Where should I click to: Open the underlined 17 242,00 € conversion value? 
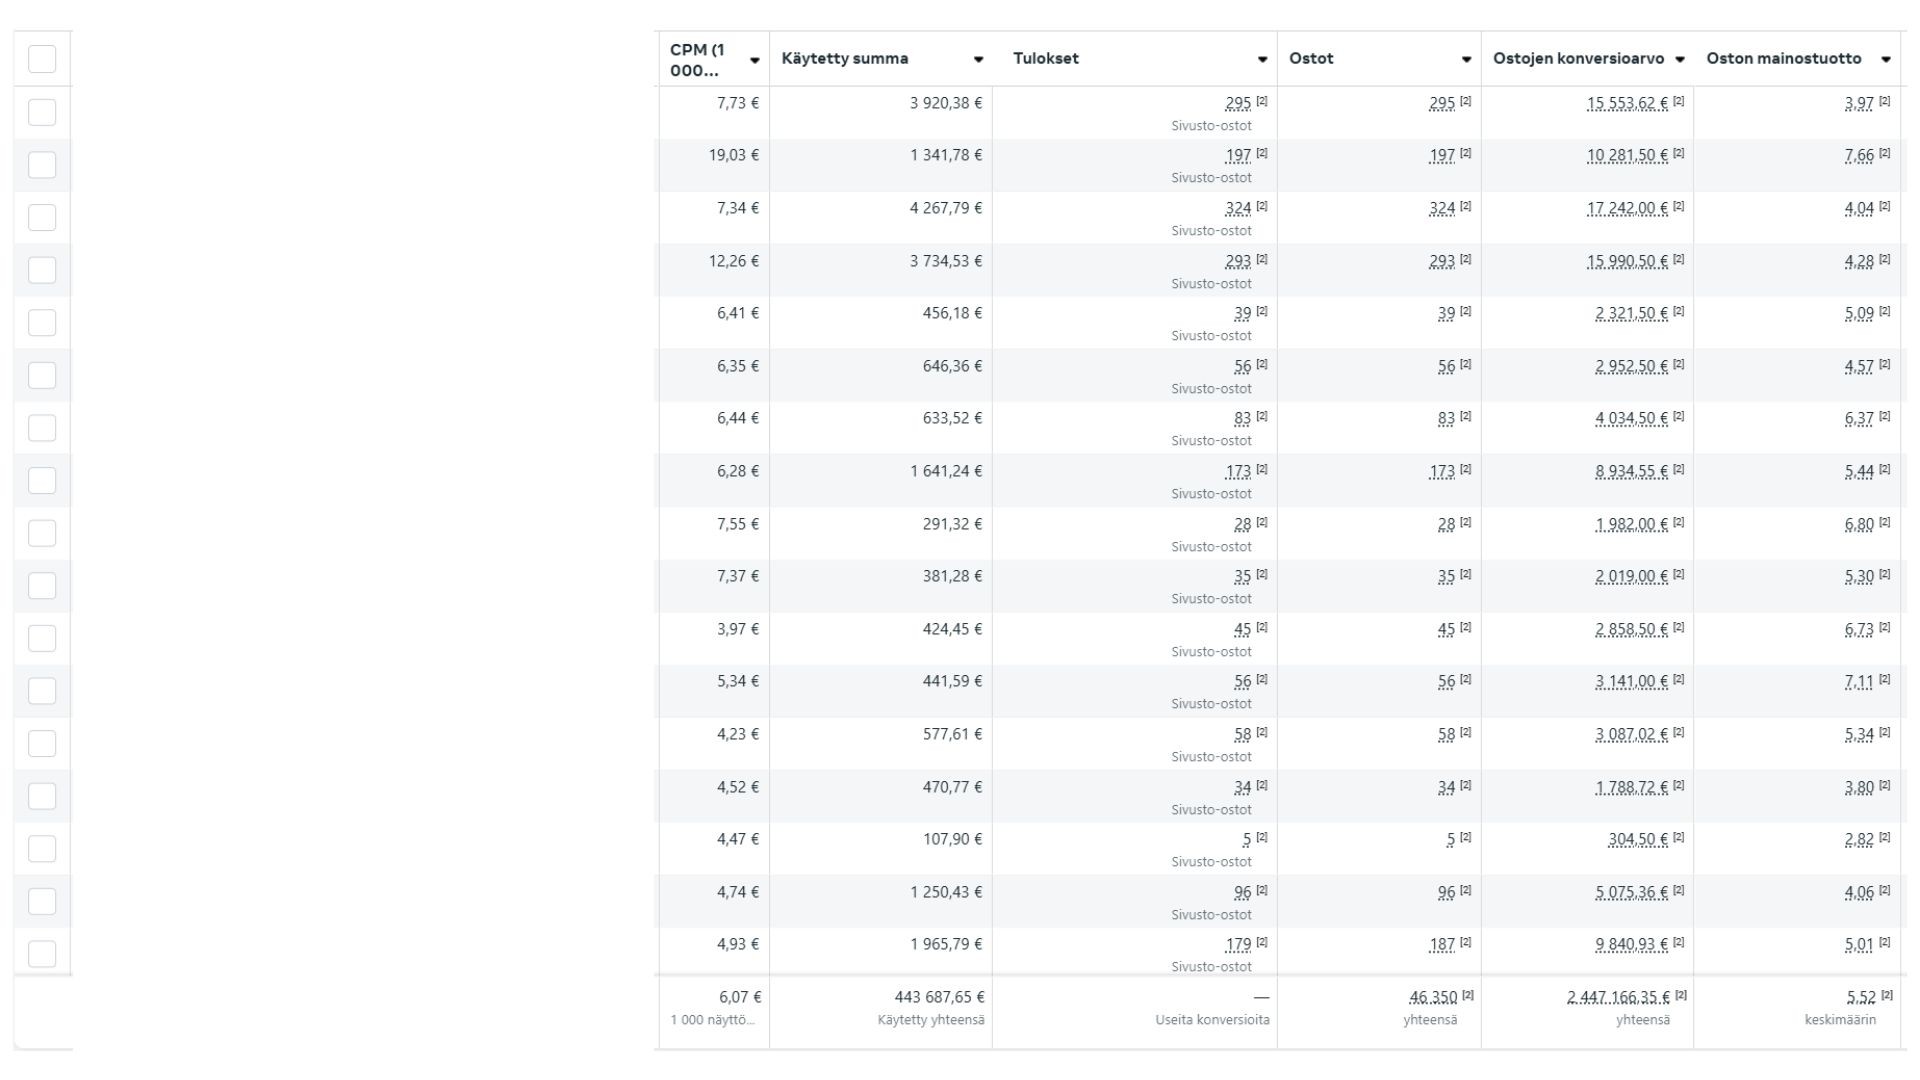click(1627, 208)
